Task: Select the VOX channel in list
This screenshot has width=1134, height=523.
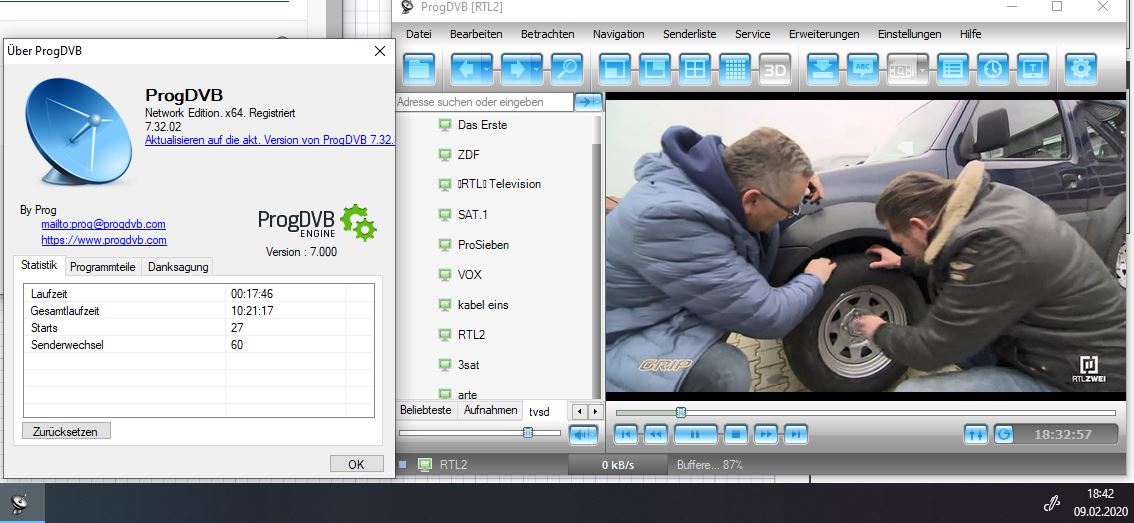Action: [469, 274]
